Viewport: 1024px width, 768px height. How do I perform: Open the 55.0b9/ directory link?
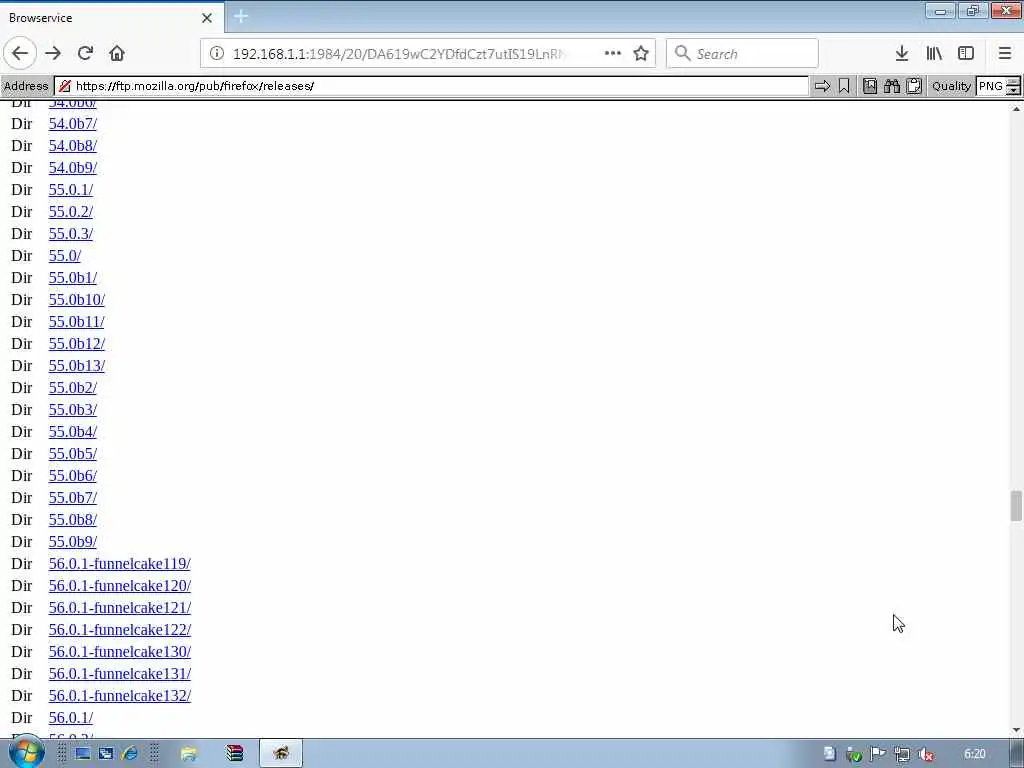[x=72, y=541]
